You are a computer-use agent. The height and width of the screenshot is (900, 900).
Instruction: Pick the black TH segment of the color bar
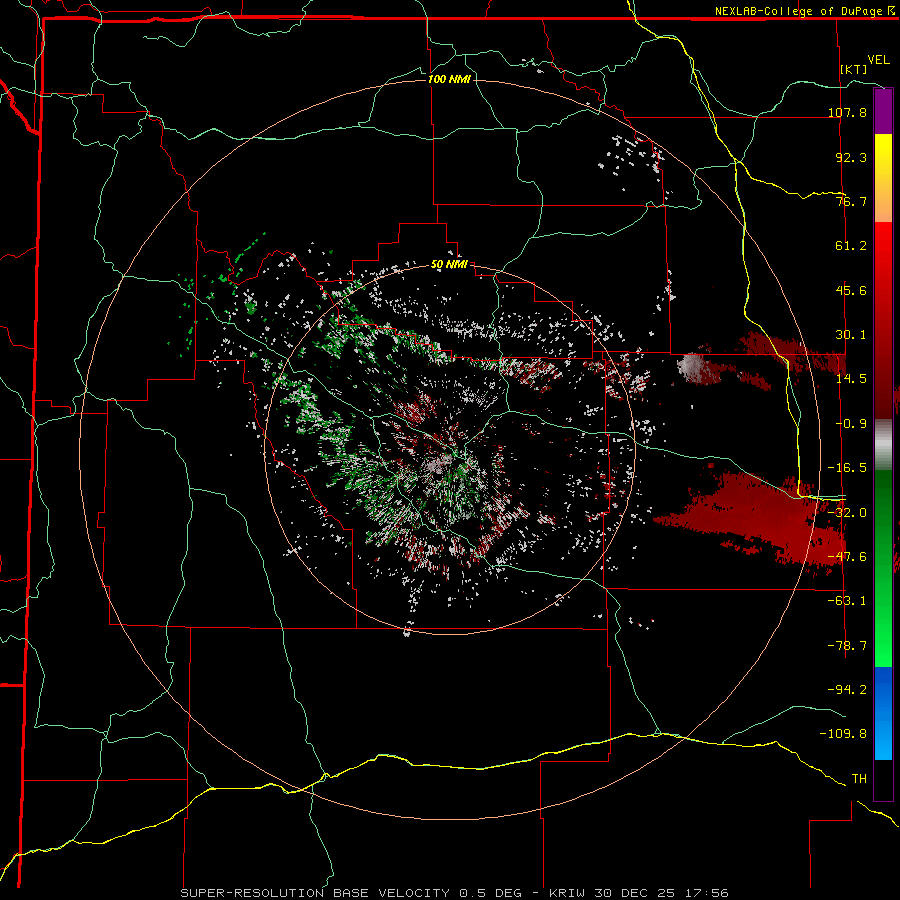883,779
